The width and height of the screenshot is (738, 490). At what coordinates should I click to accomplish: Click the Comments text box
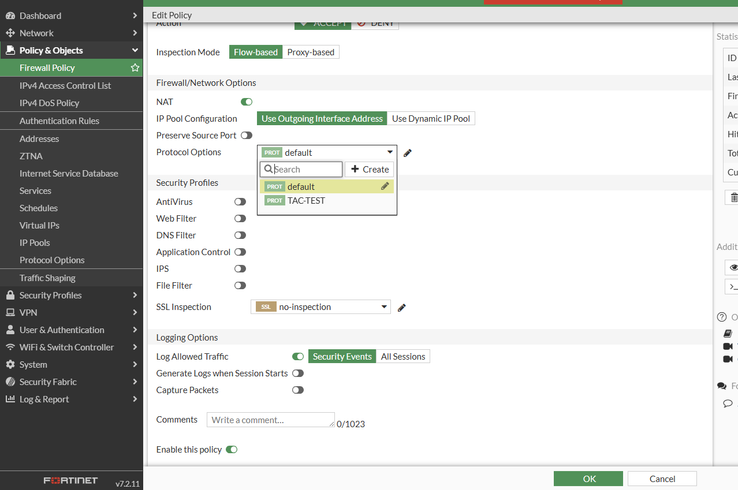[271, 420]
